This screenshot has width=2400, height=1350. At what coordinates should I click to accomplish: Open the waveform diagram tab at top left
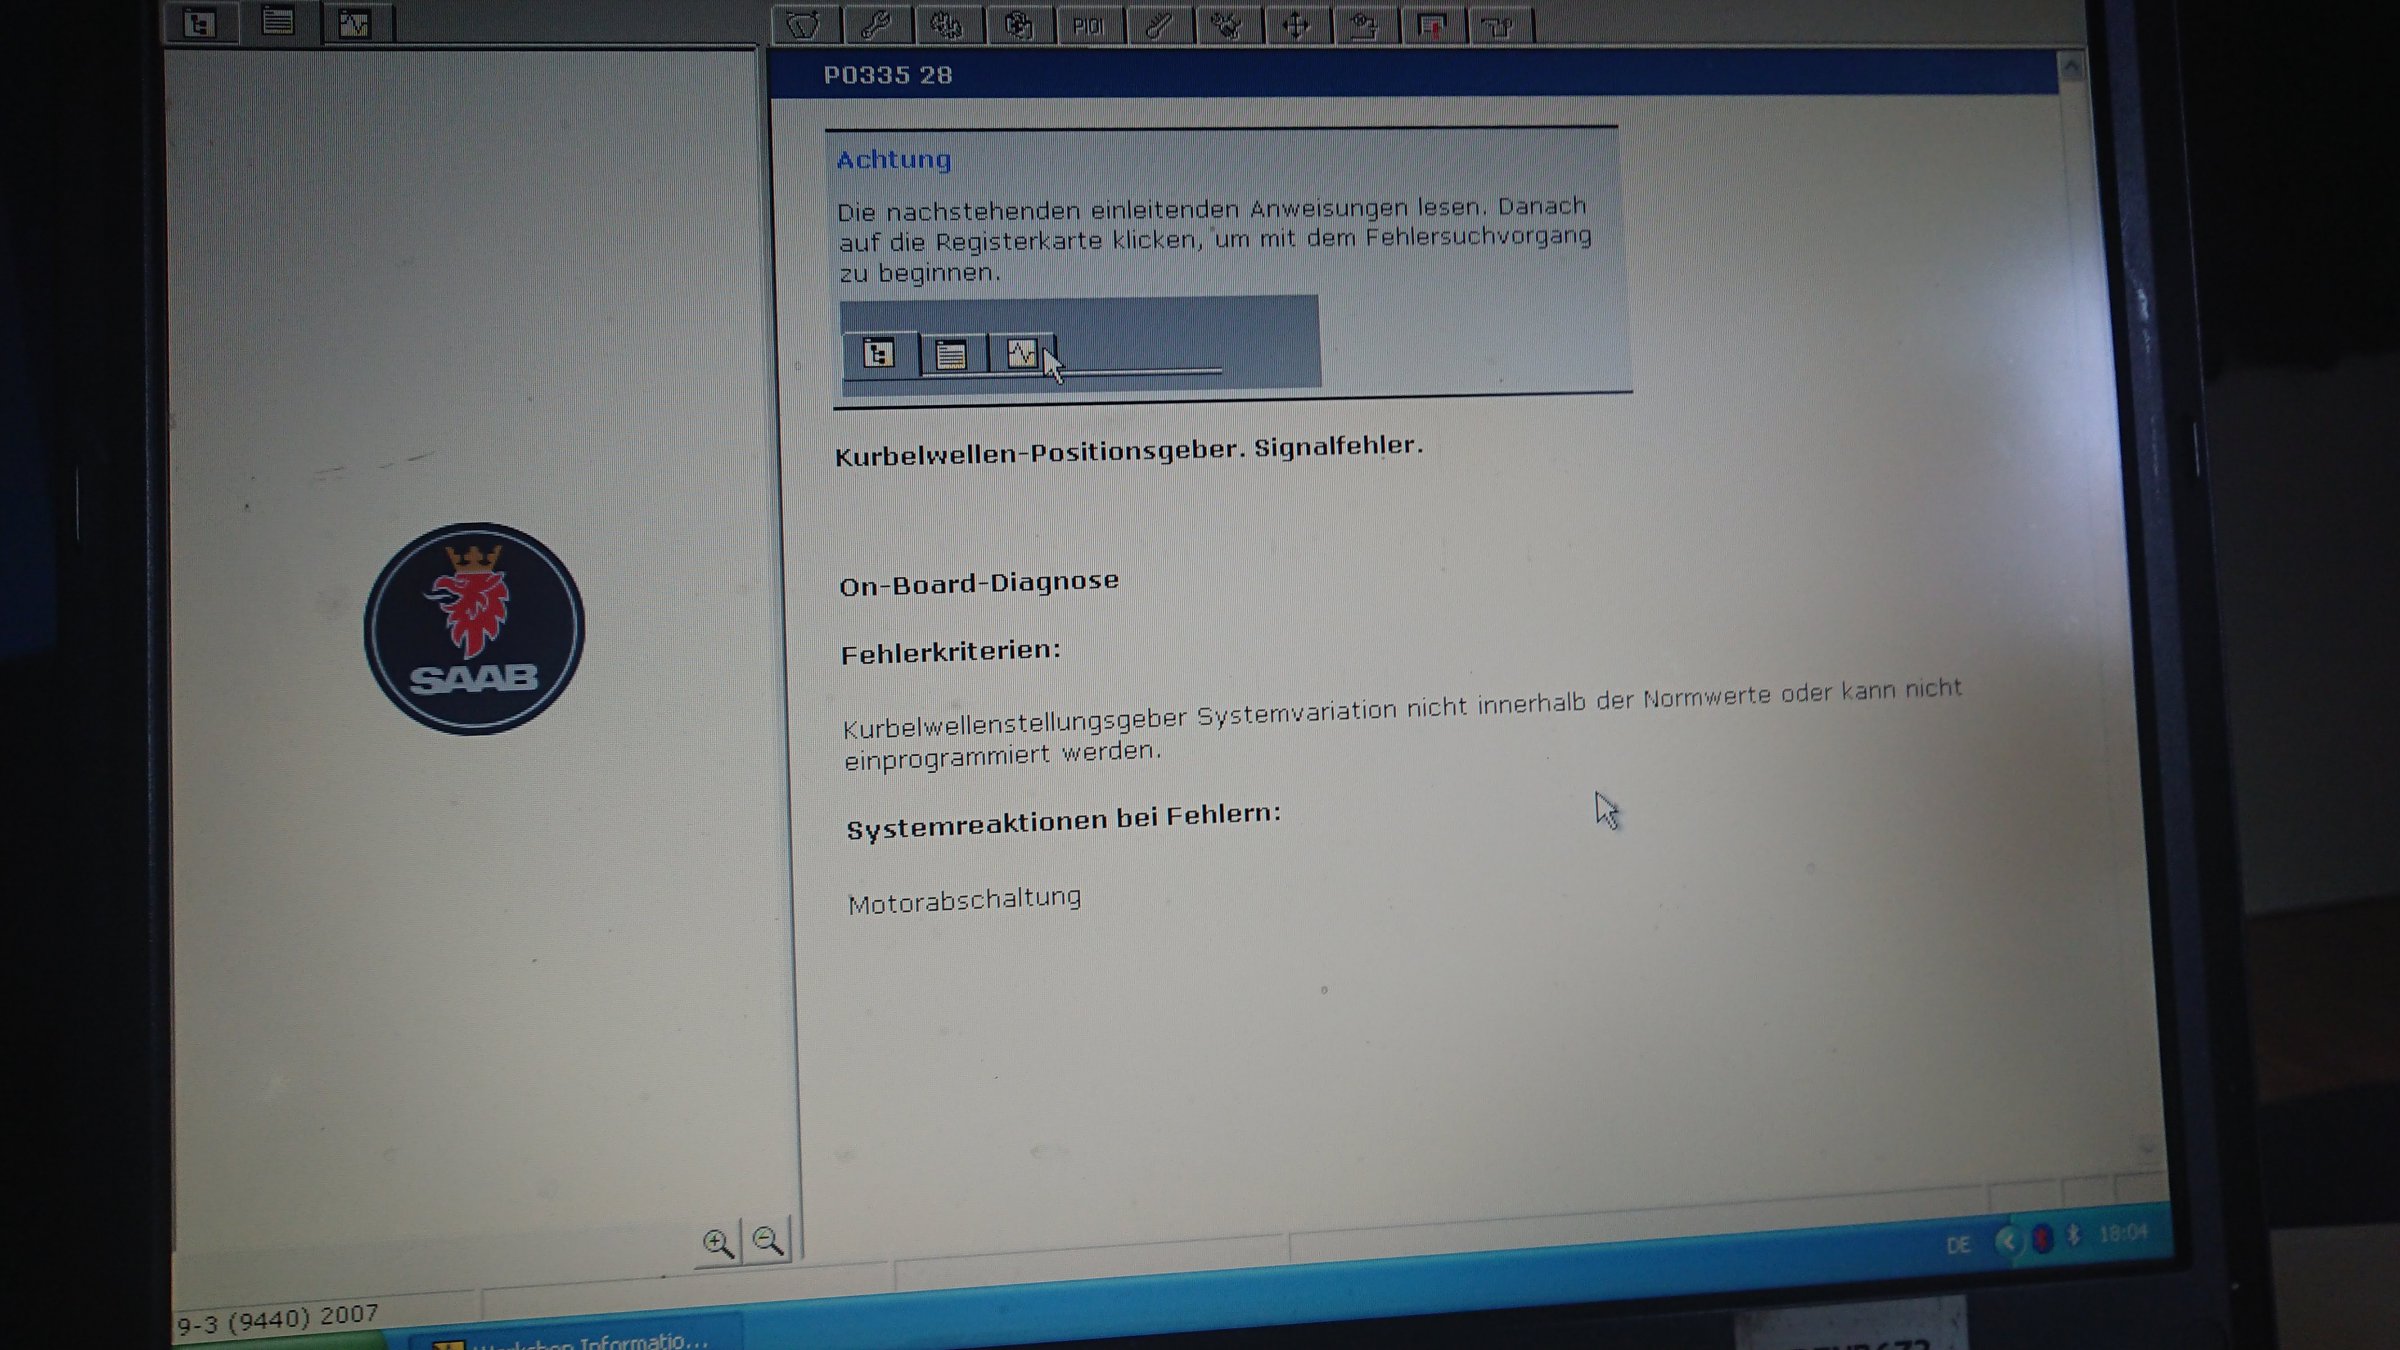354,23
